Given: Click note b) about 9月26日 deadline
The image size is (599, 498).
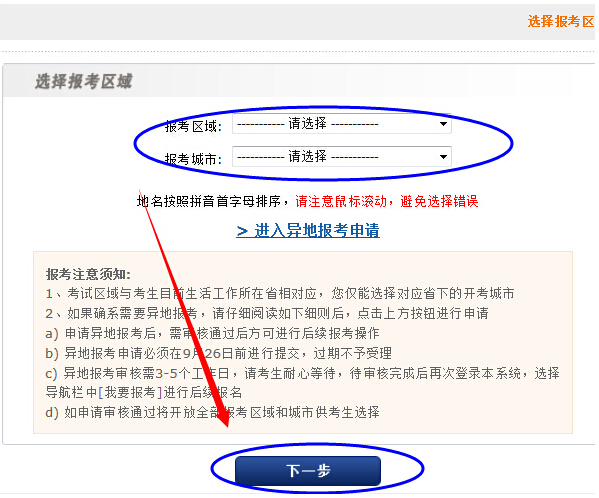Looking at the screenshot, I should 219,353.
